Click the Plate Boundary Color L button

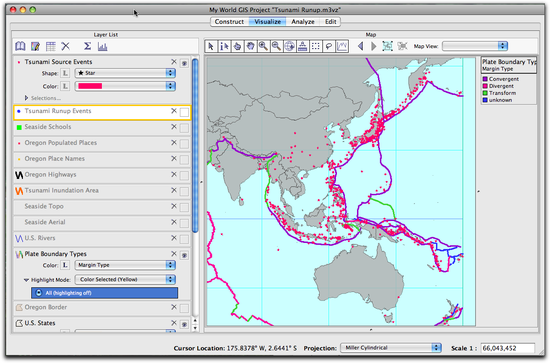click(x=65, y=265)
